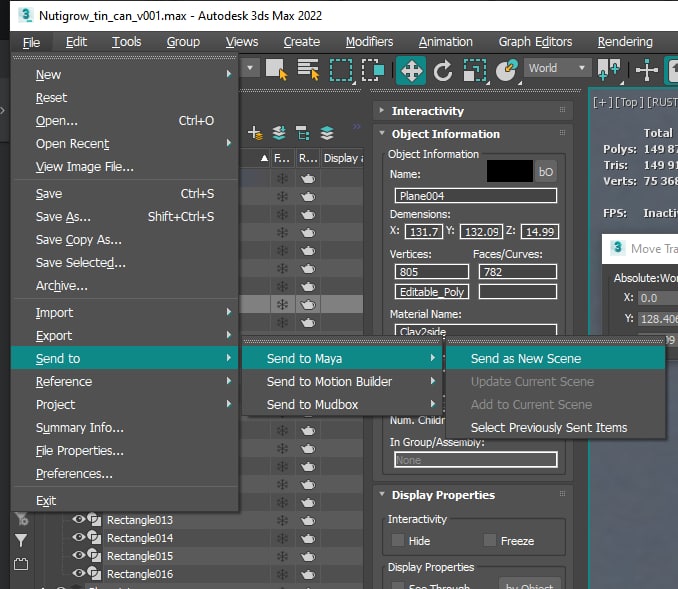Click Select Previously Sent Items
The image size is (678, 589).
(555, 427)
